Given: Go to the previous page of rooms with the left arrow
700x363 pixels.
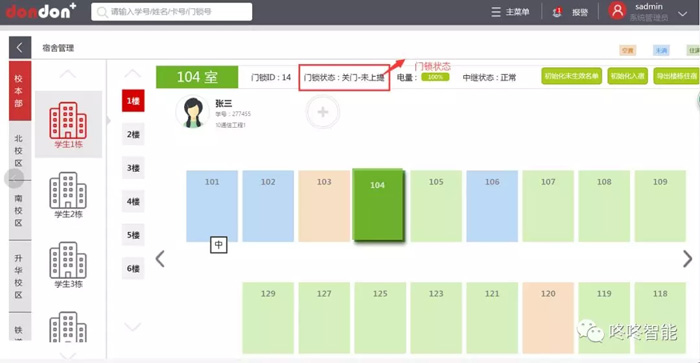Looking at the screenshot, I should tap(160, 259).
